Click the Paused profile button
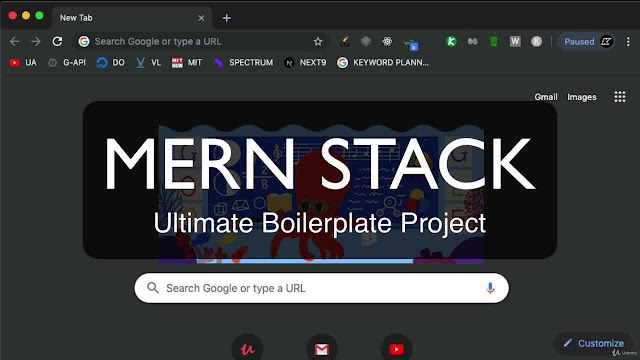 tap(586, 41)
